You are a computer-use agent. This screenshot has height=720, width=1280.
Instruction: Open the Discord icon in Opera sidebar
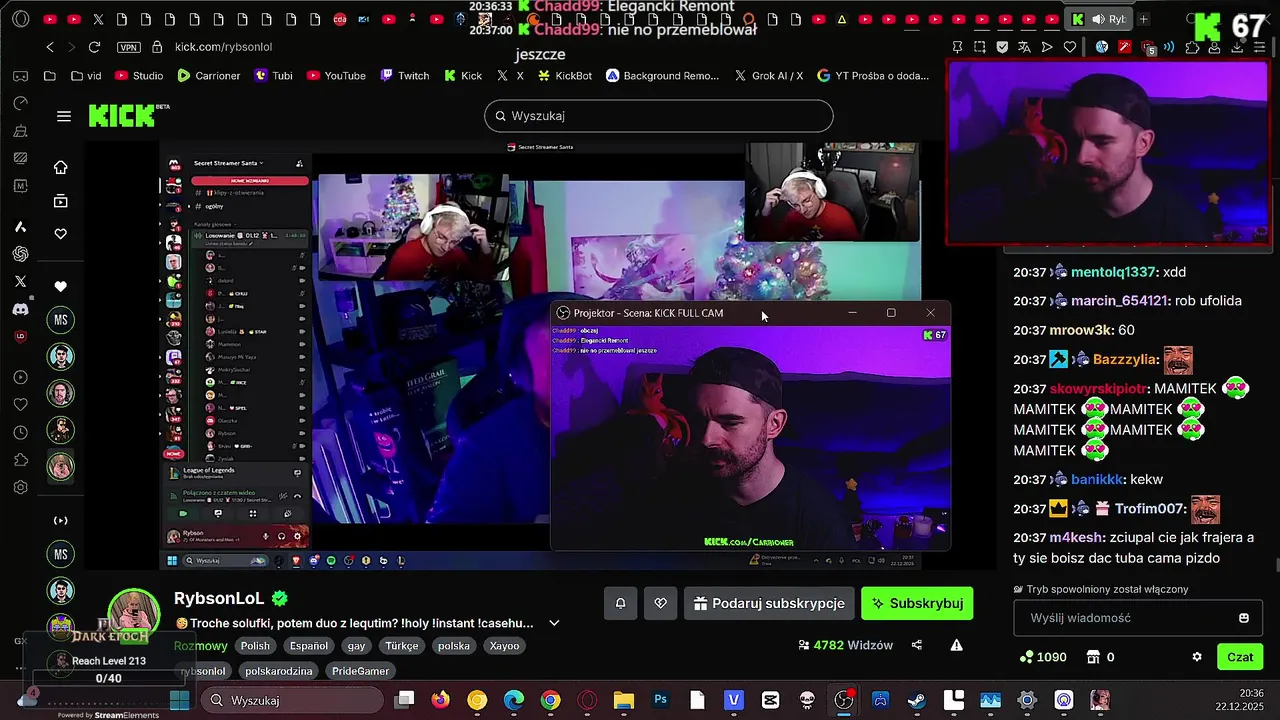coord(20,309)
